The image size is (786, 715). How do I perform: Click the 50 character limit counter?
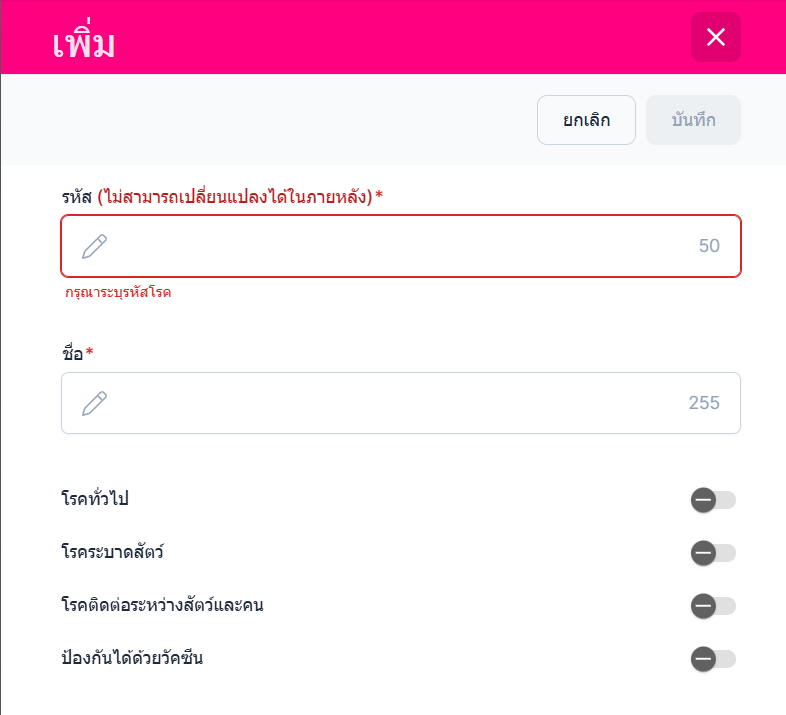pyautogui.click(x=709, y=246)
